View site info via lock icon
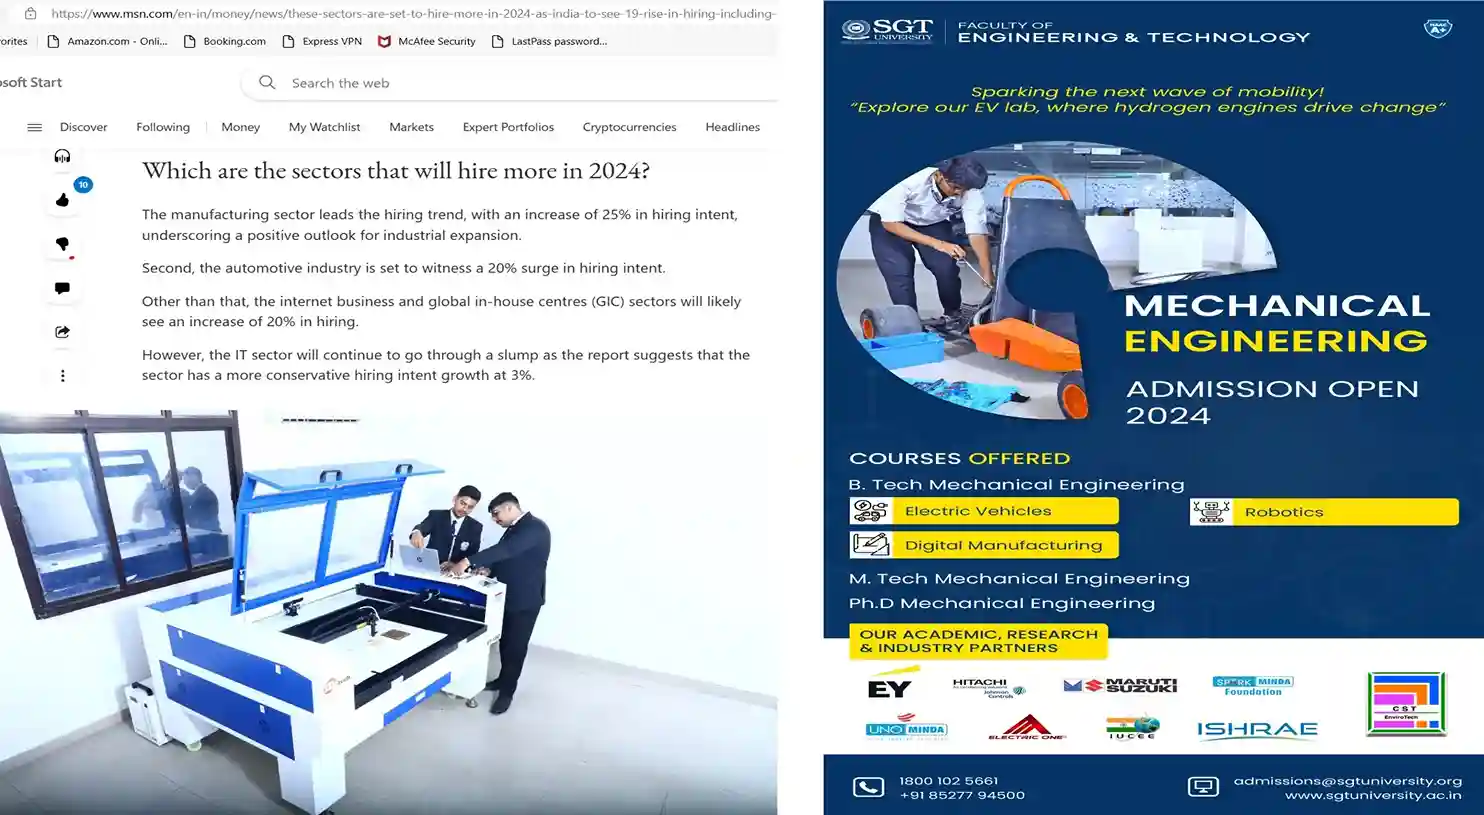Viewport: 1484px width, 815px height. coord(30,14)
